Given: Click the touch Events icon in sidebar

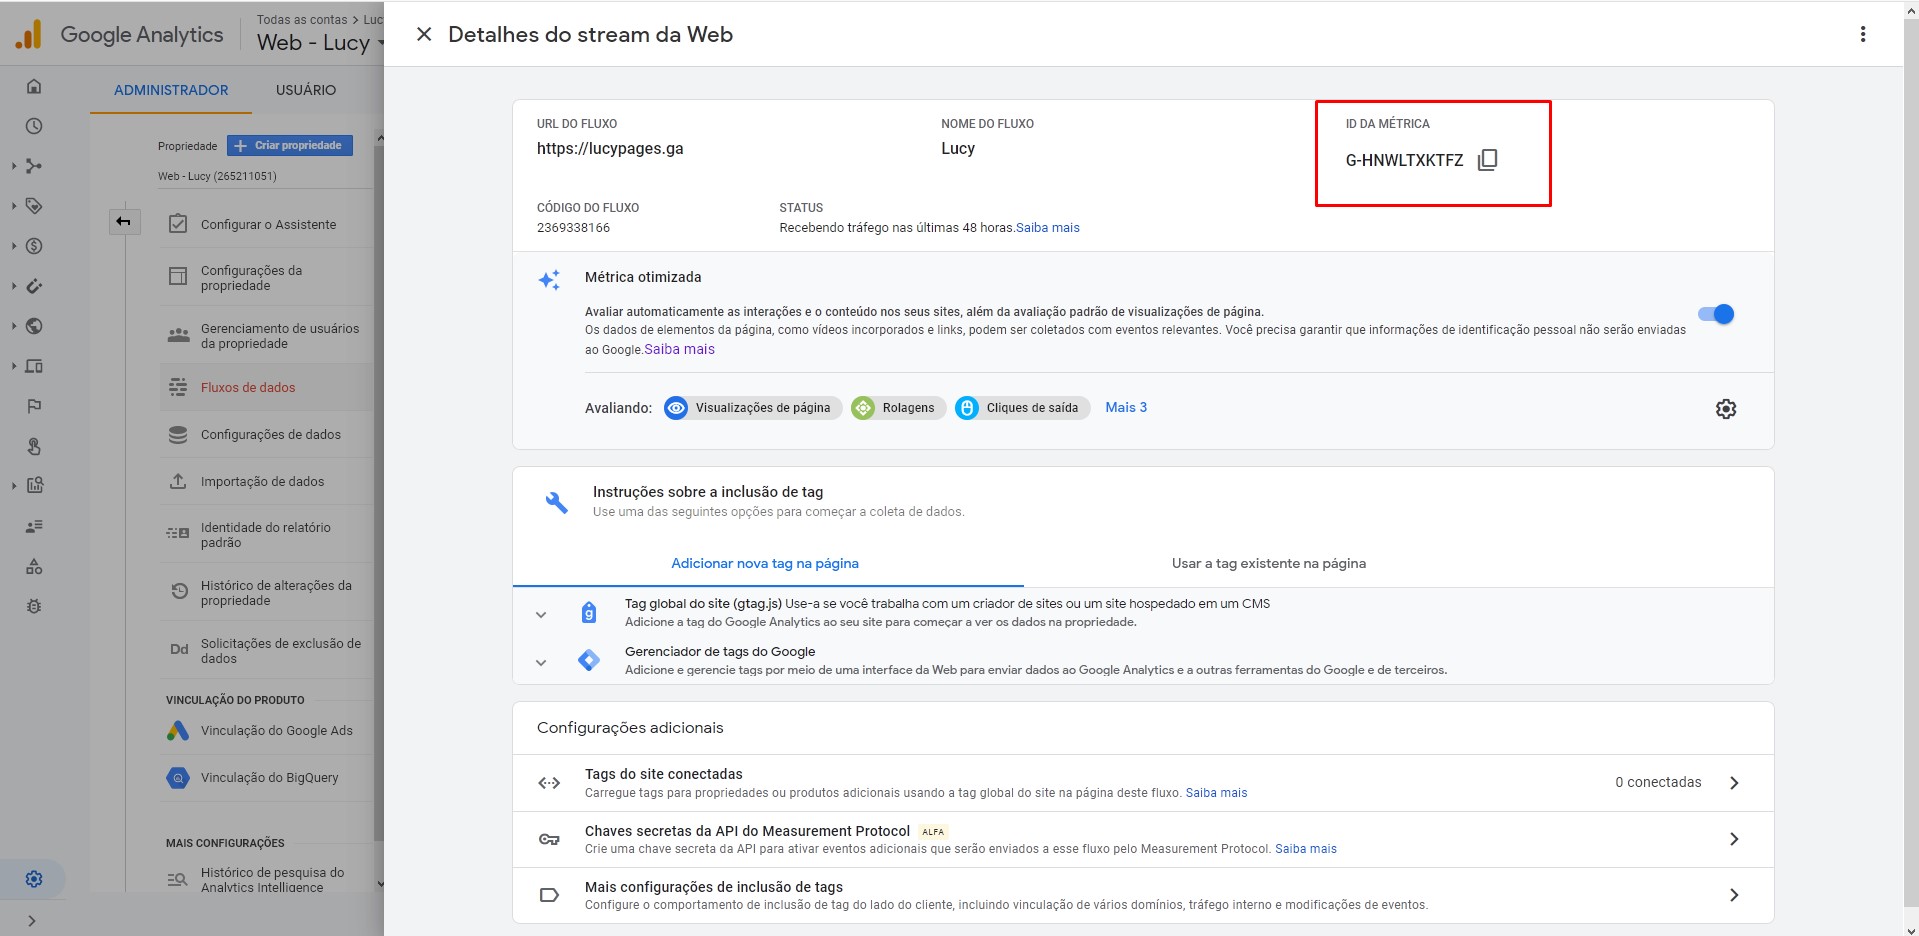Looking at the screenshot, I should pyautogui.click(x=34, y=446).
